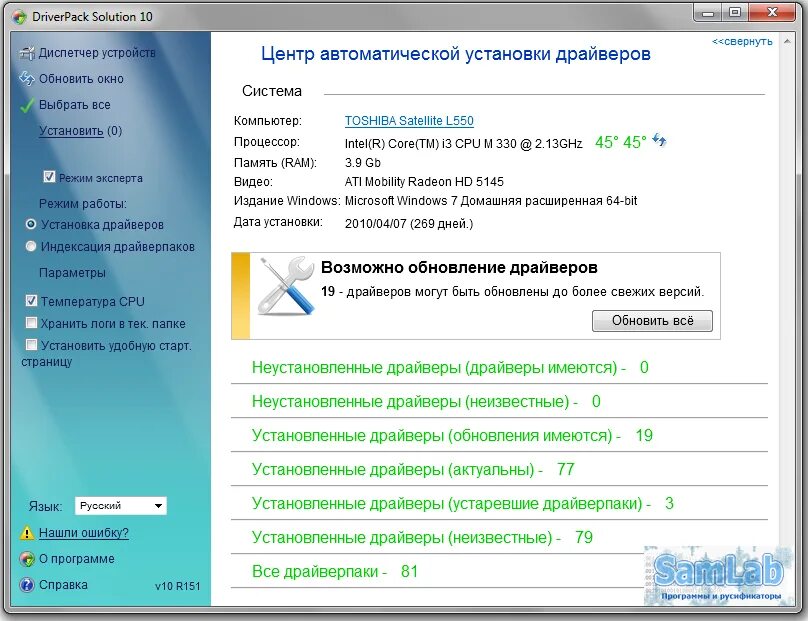Click the install date 2010/04/07 value
Screen dimensions: 808x621
click(409, 224)
